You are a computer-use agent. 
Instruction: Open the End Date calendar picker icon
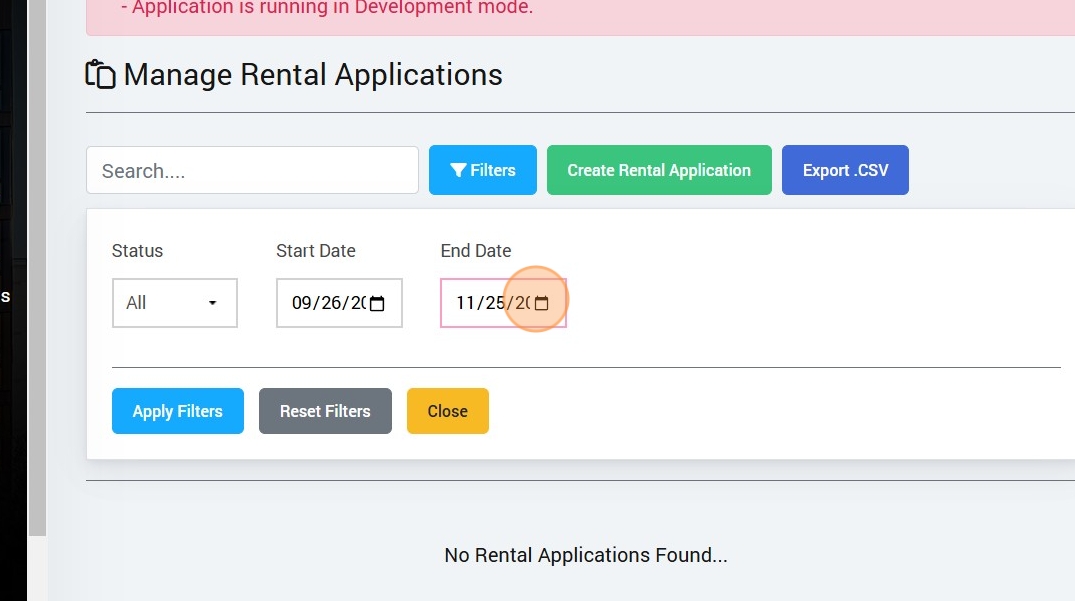click(541, 304)
